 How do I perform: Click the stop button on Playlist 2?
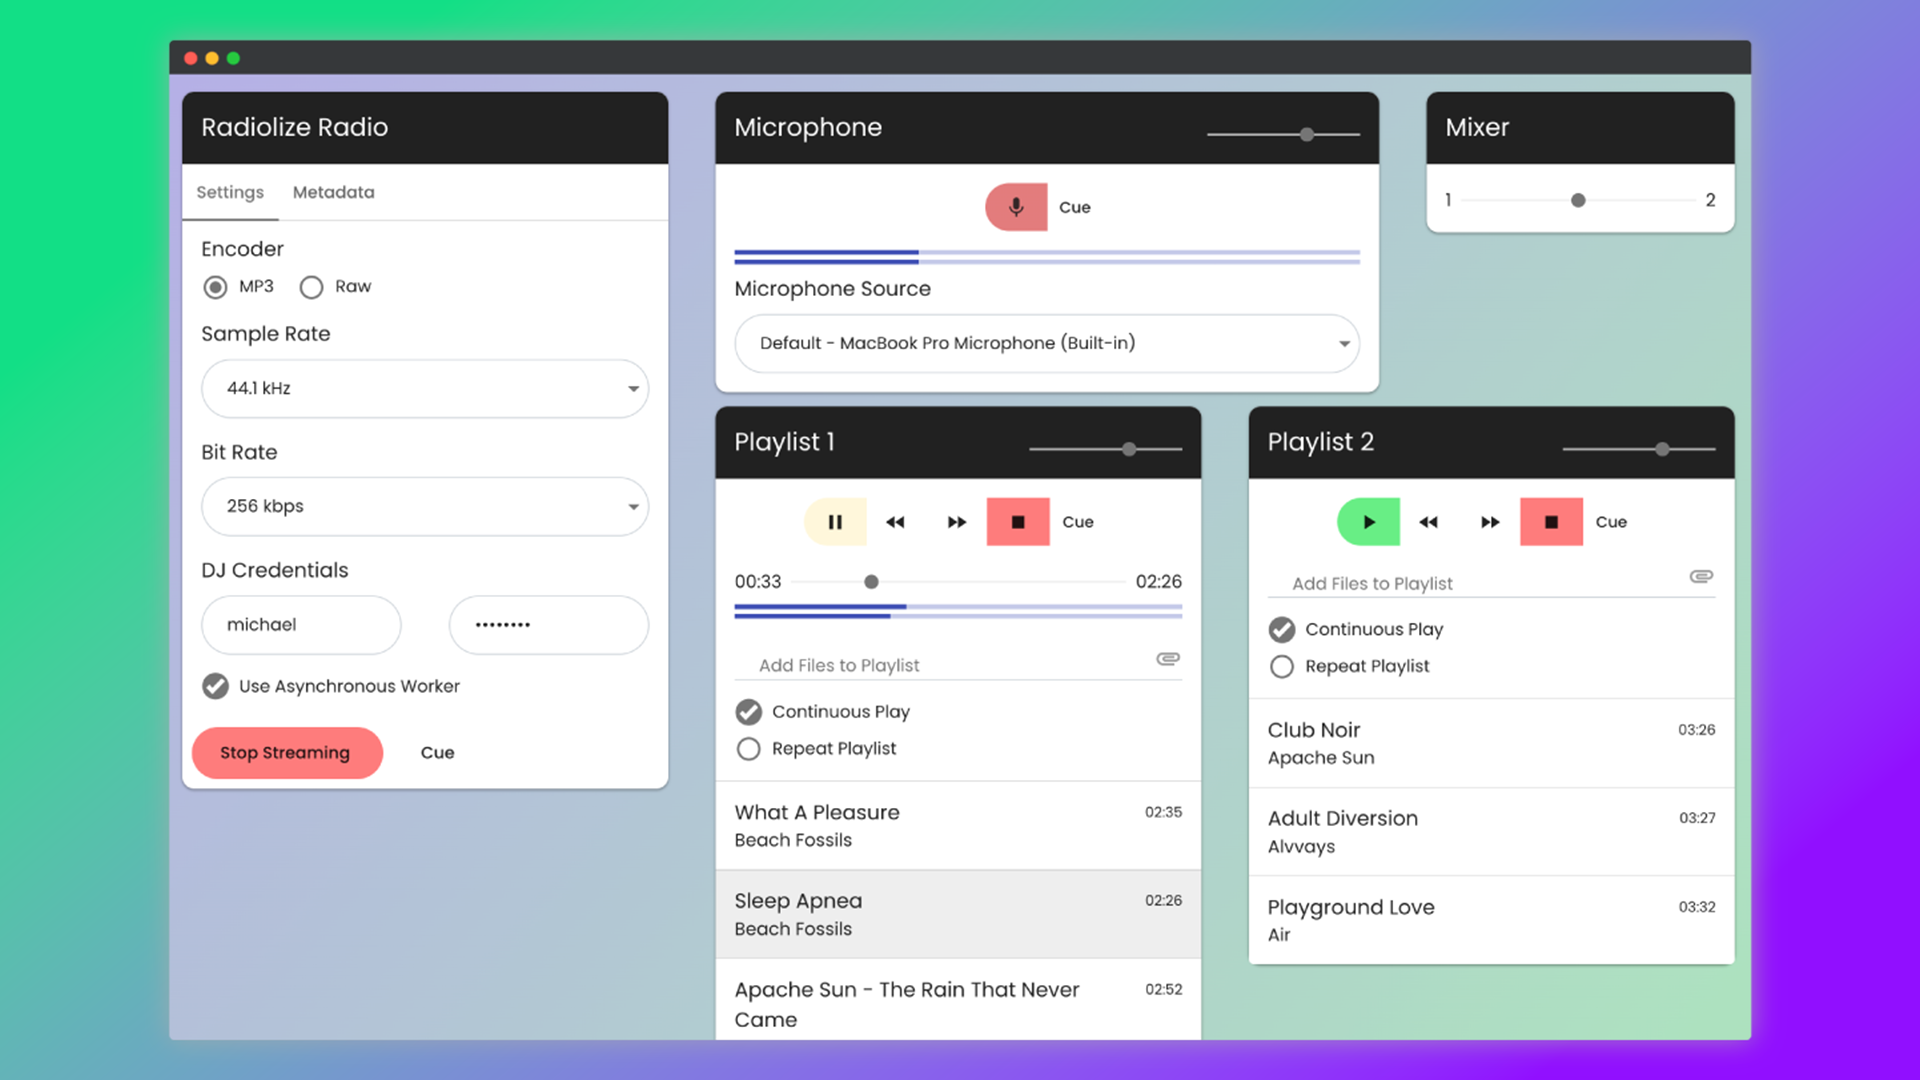click(x=1552, y=521)
